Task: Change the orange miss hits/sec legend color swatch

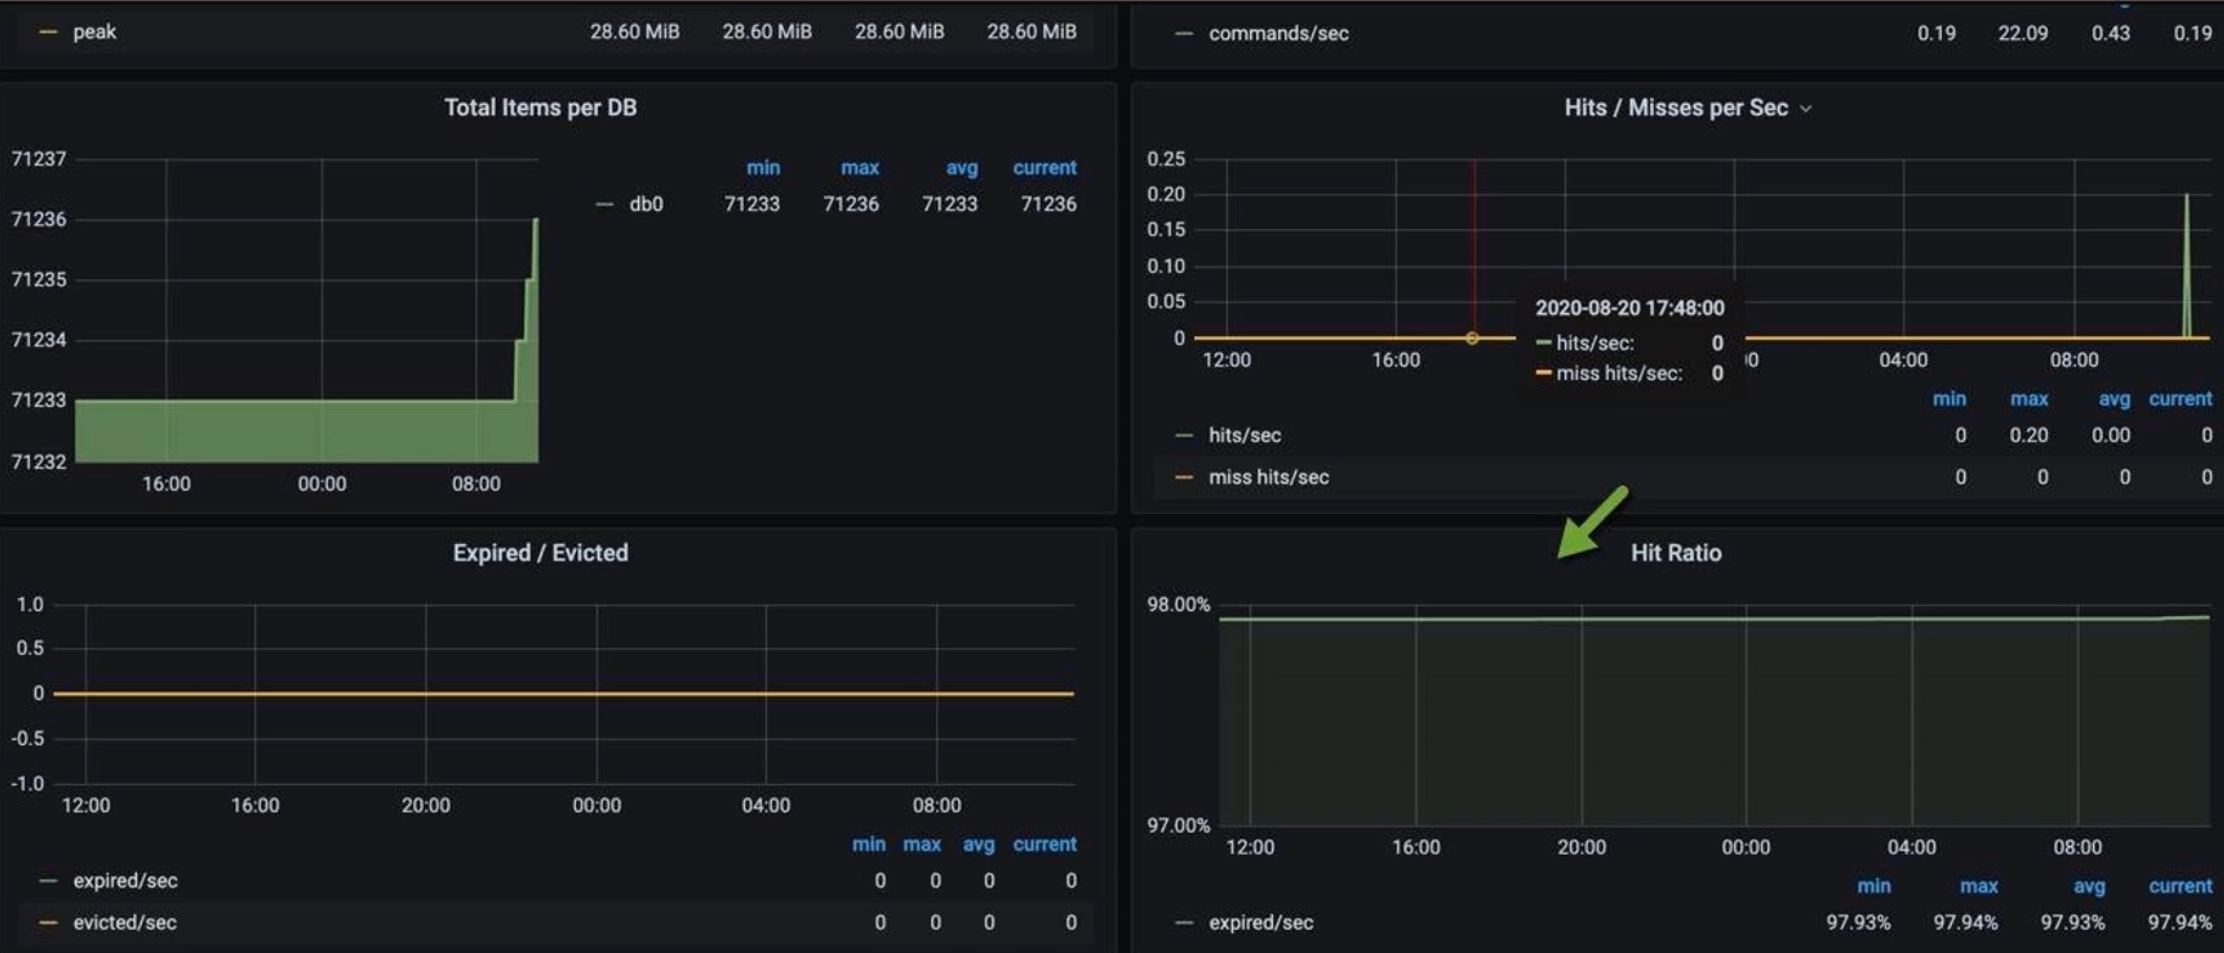Action: (x=1184, y=477)
